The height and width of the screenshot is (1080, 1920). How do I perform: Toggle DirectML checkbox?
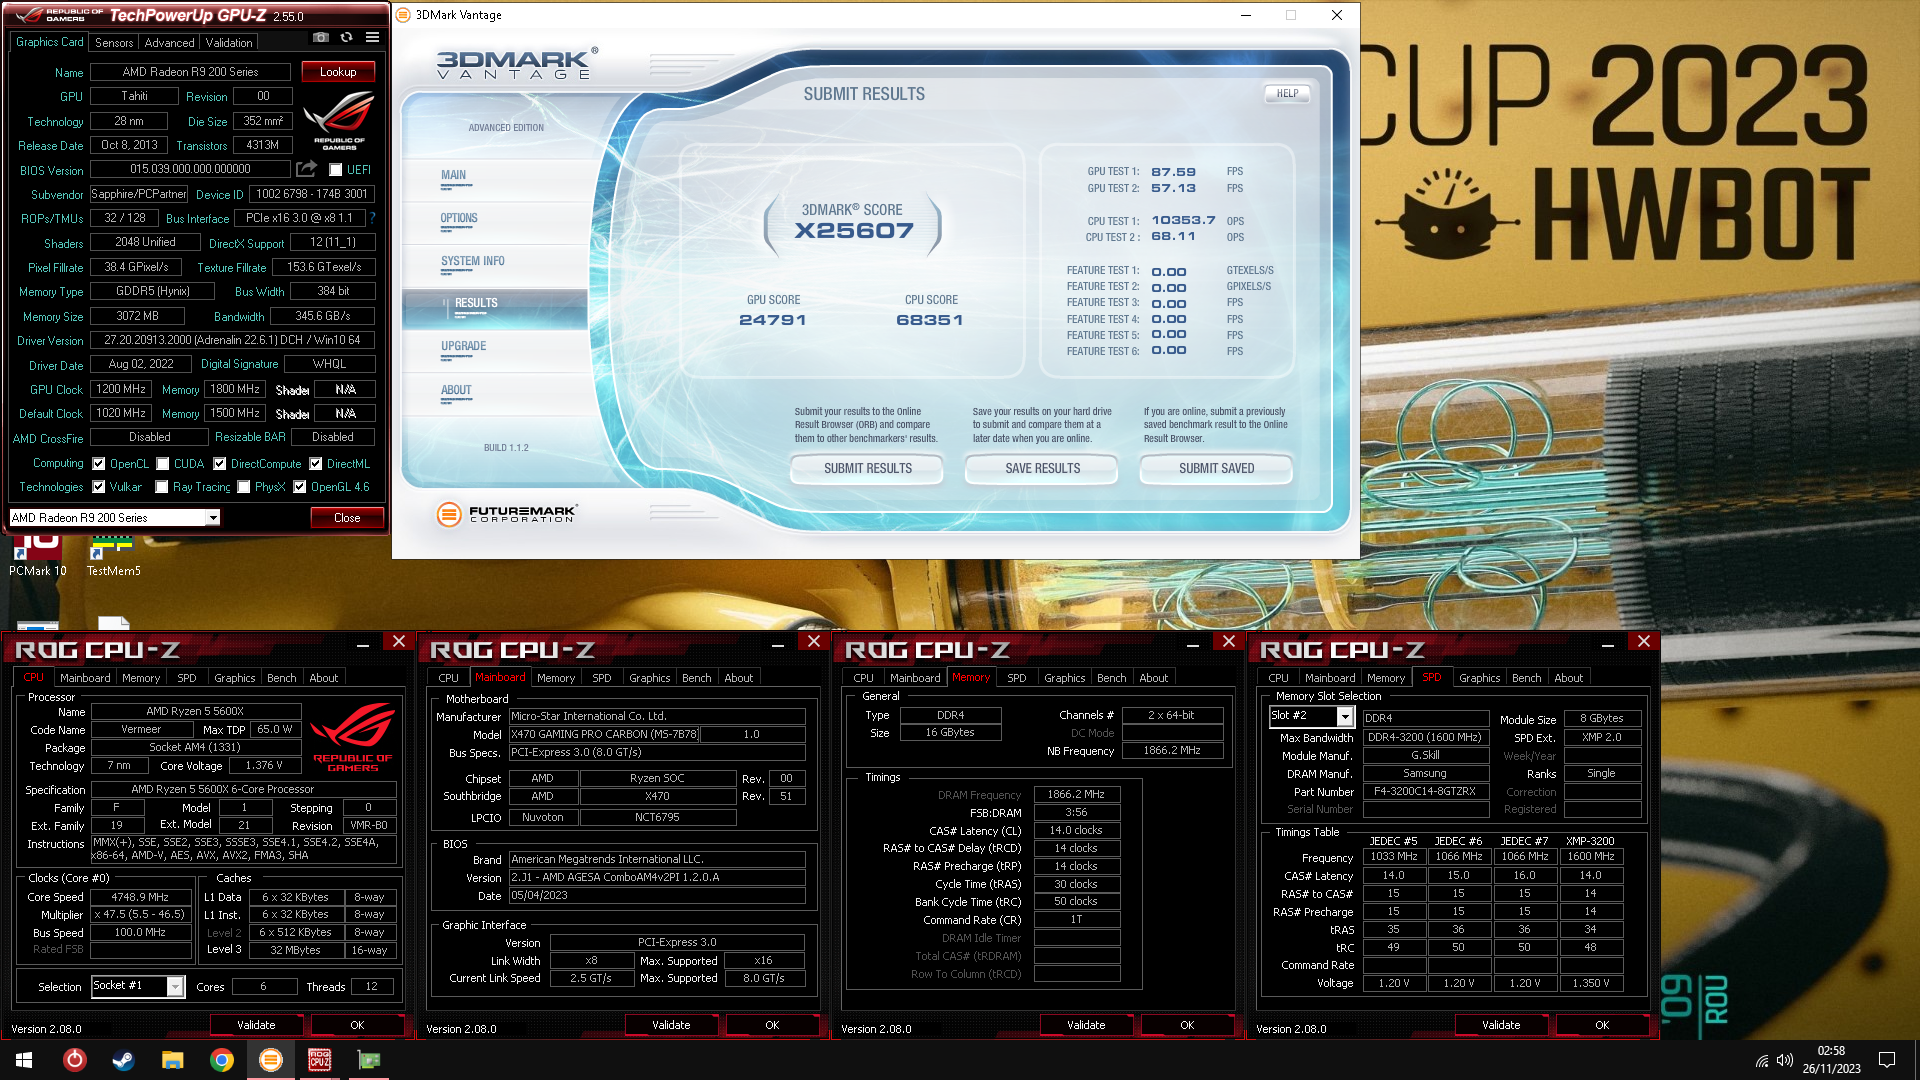point(316,464)
